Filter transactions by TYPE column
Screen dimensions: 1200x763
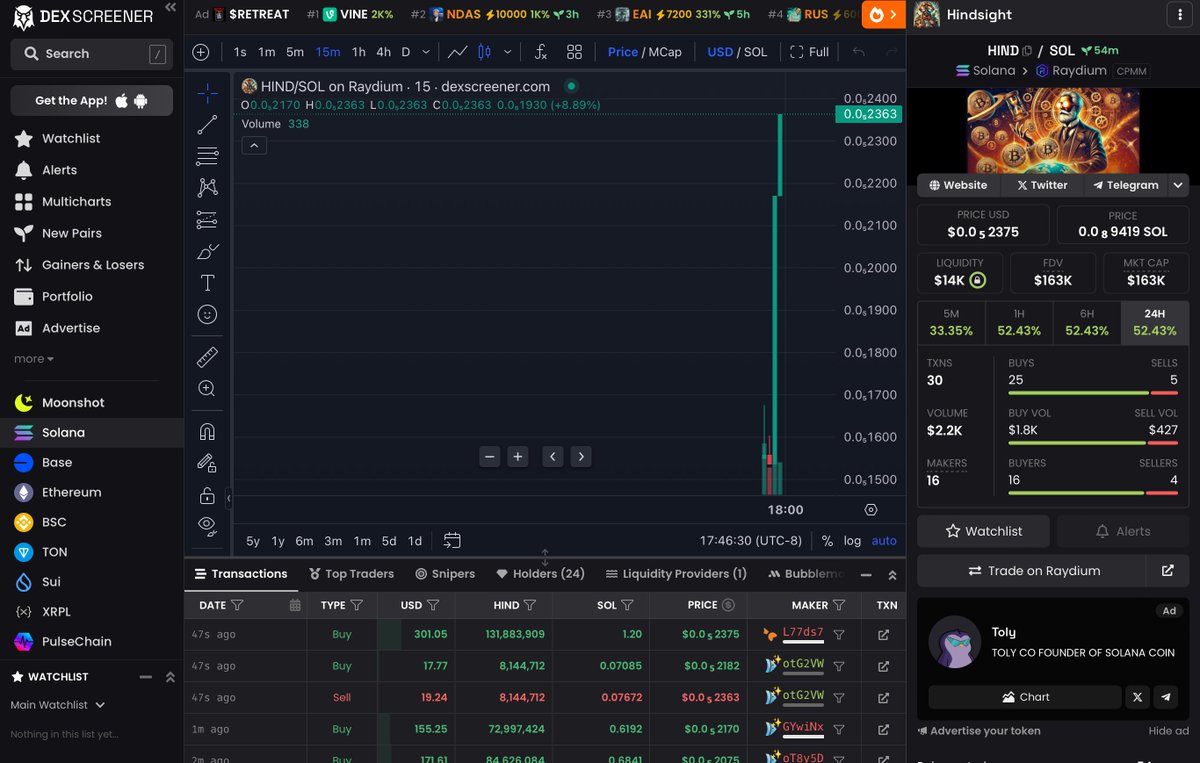(356, 605)
